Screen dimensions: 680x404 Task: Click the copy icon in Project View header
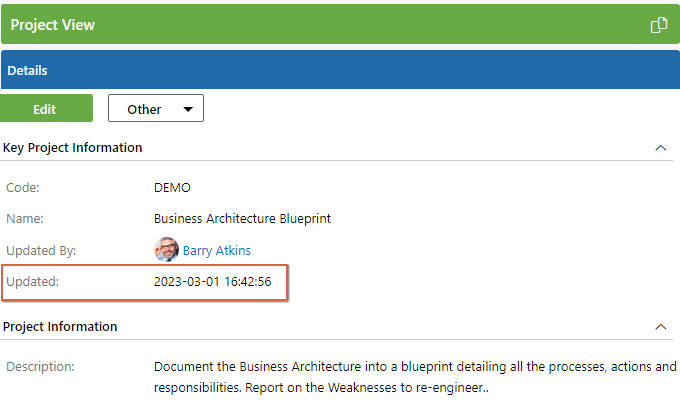[x=659, y=25]
